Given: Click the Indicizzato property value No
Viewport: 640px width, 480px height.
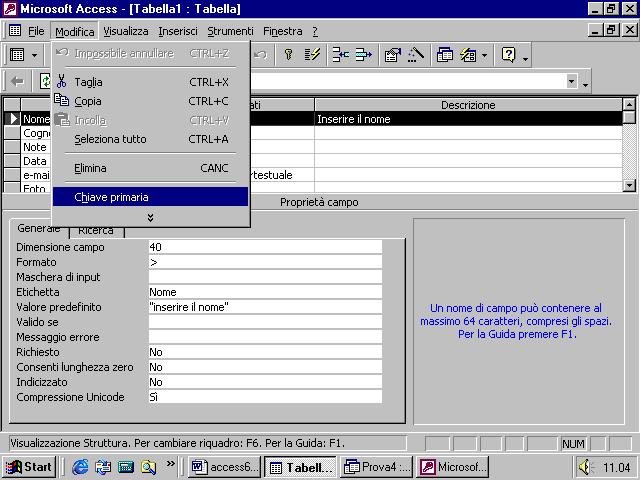Looking at the screenshot, I should [265, 382].
